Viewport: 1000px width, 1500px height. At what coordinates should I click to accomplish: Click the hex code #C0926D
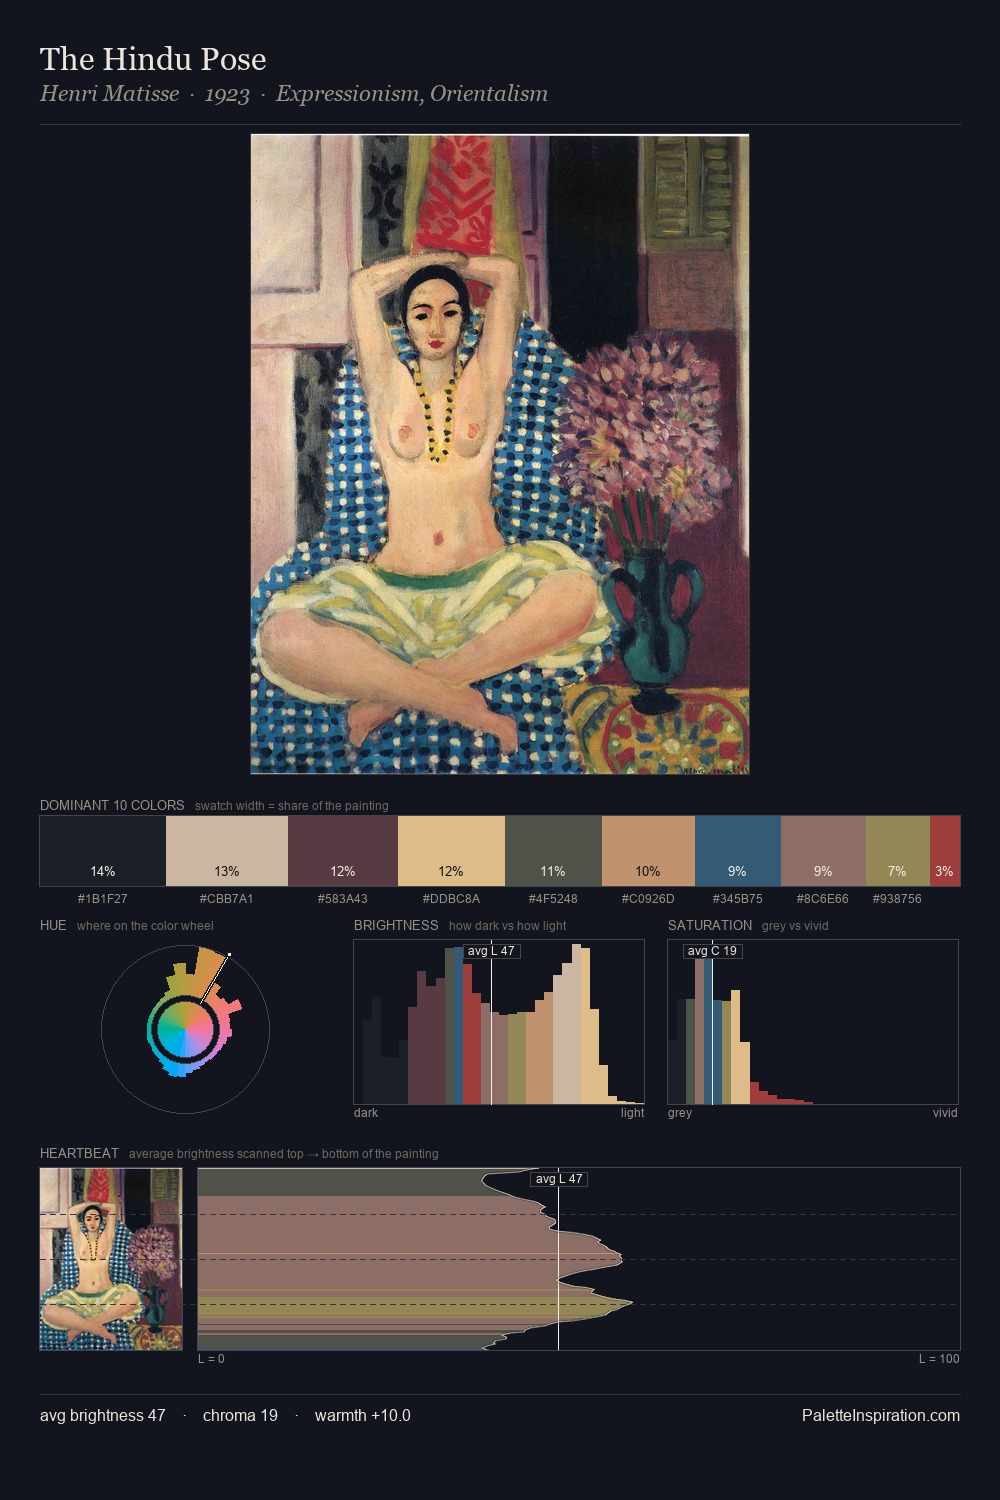pos(648,899)
